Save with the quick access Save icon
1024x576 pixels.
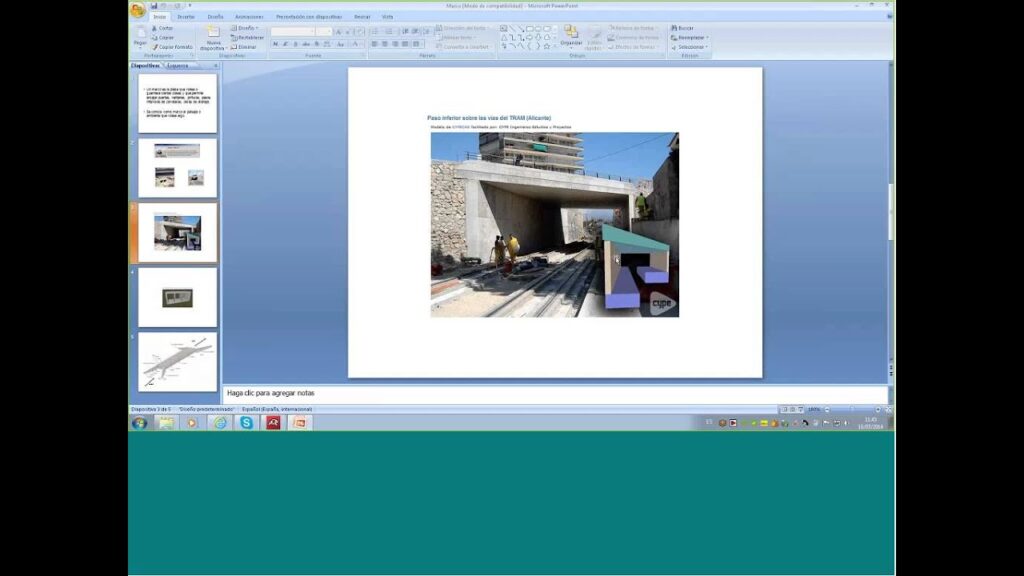[x=153, y=6]
